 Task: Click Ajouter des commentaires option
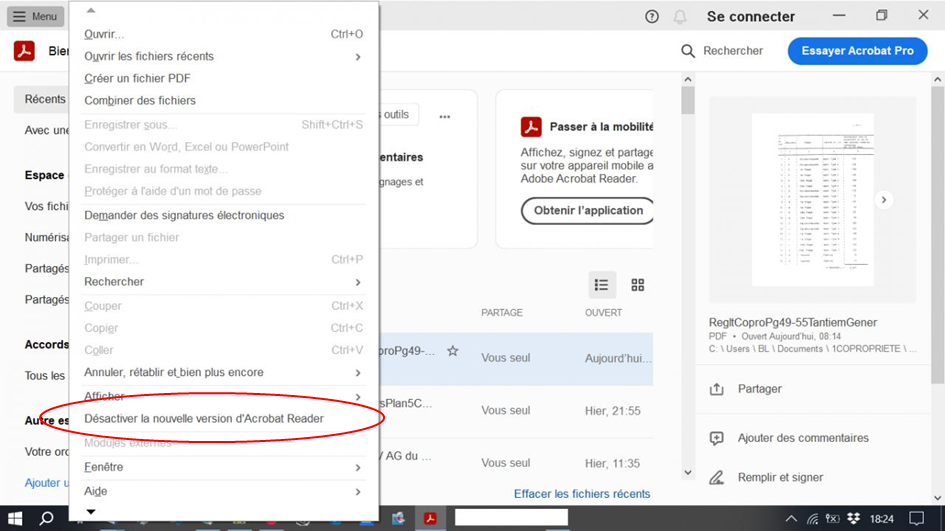click(803, 438)
